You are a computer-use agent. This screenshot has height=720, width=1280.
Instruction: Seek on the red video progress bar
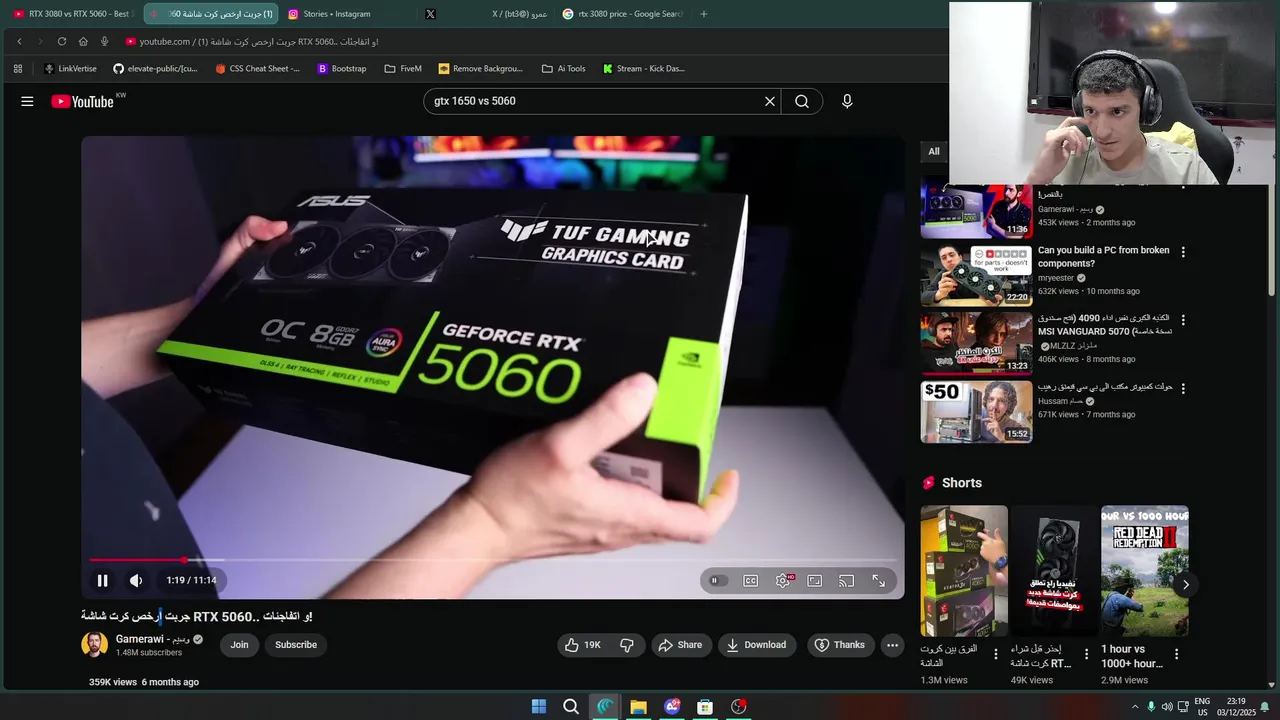[493, 560]
